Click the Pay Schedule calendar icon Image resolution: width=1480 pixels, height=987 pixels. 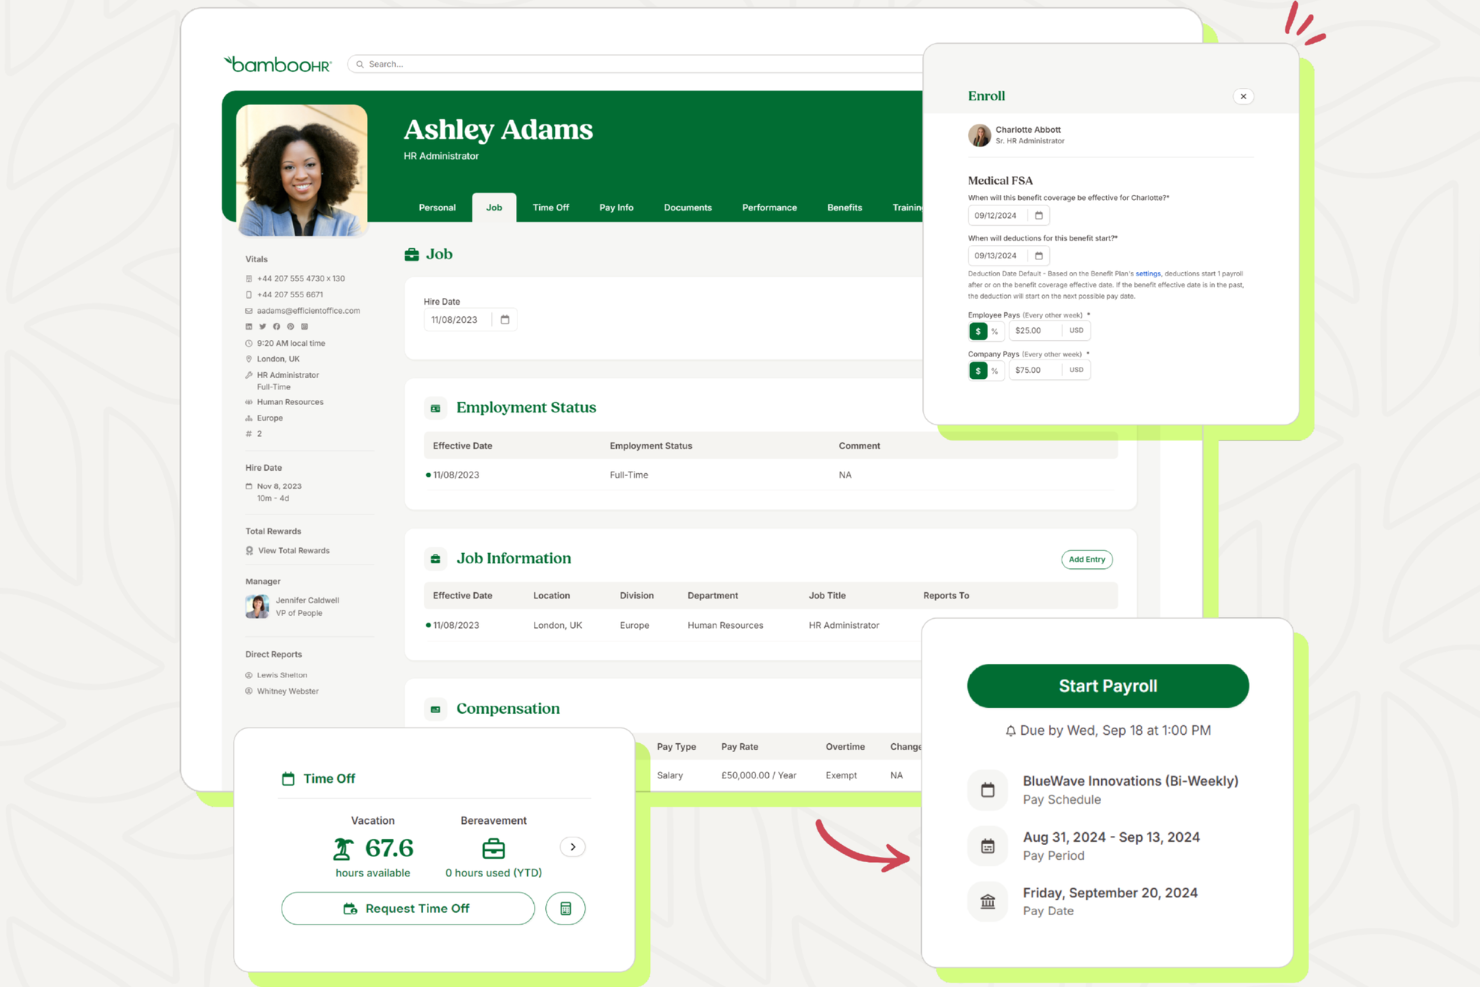(x=988, y=790)
